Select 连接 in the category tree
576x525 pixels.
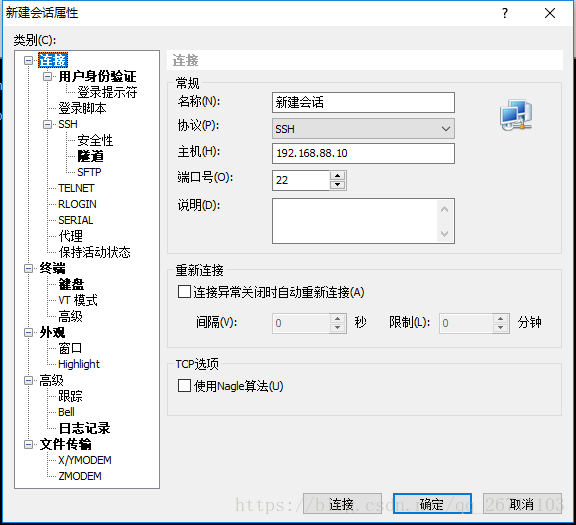53,60
